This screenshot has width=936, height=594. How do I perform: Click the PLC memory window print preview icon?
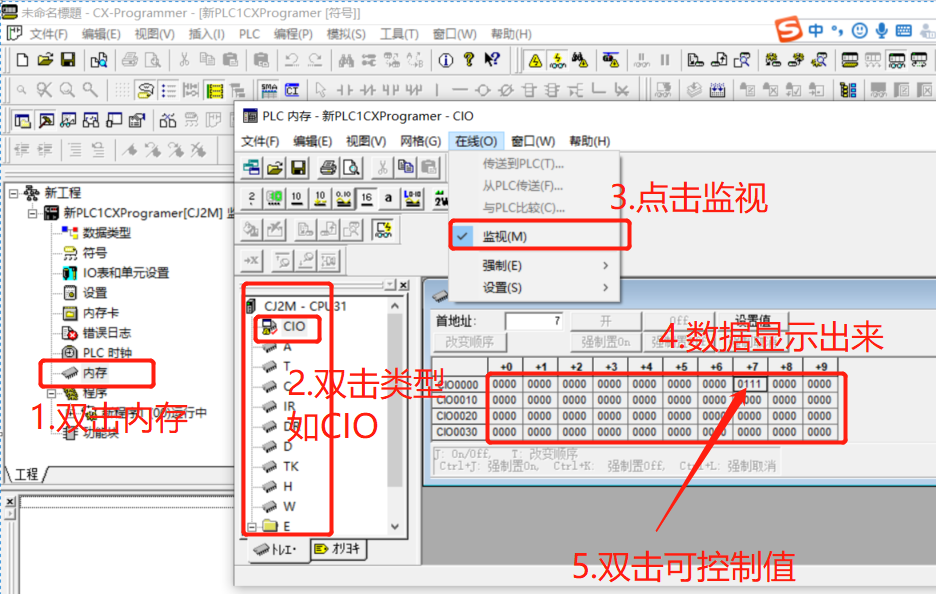click(352, 167)
